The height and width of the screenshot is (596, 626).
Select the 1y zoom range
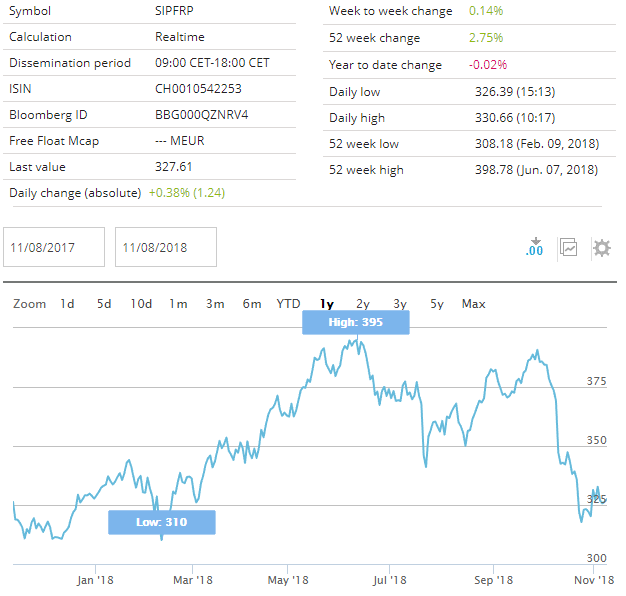[327, 304]
